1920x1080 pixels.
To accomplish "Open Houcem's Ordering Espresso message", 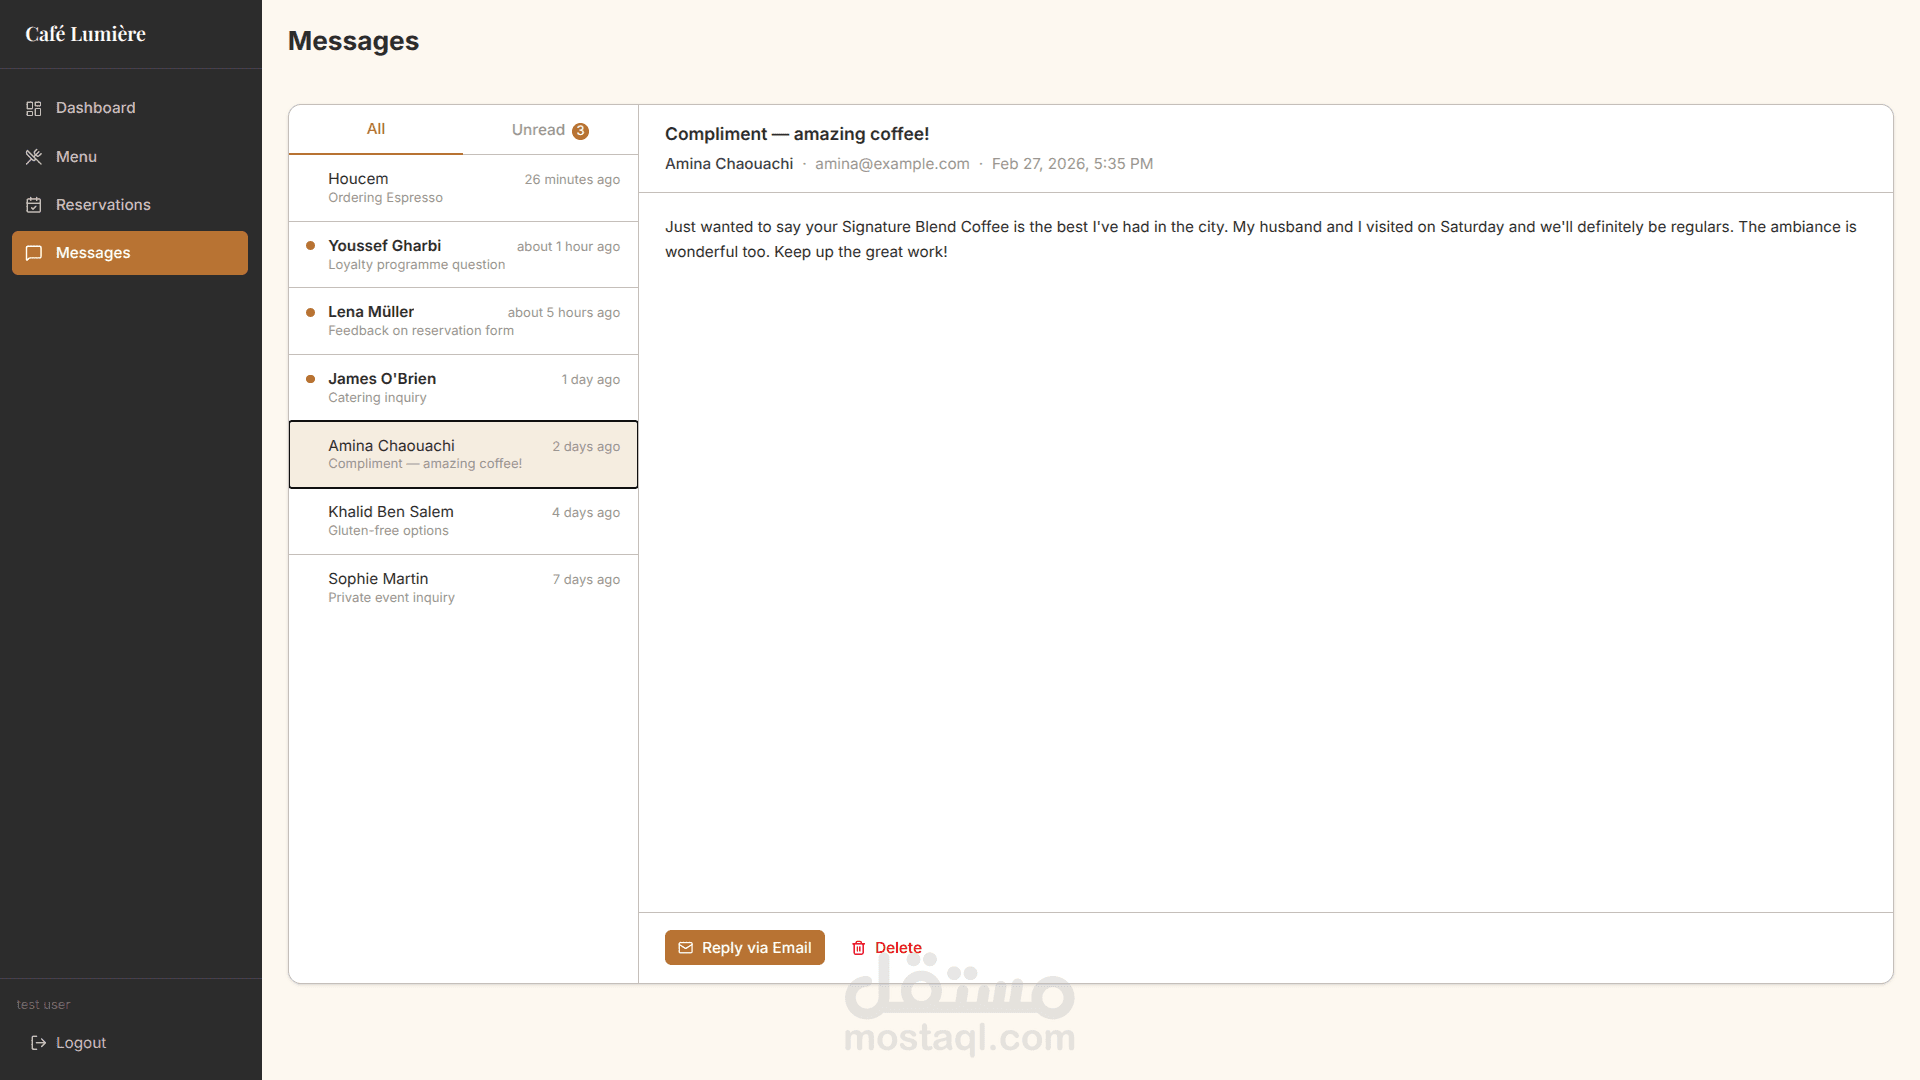I will [463, 188].
